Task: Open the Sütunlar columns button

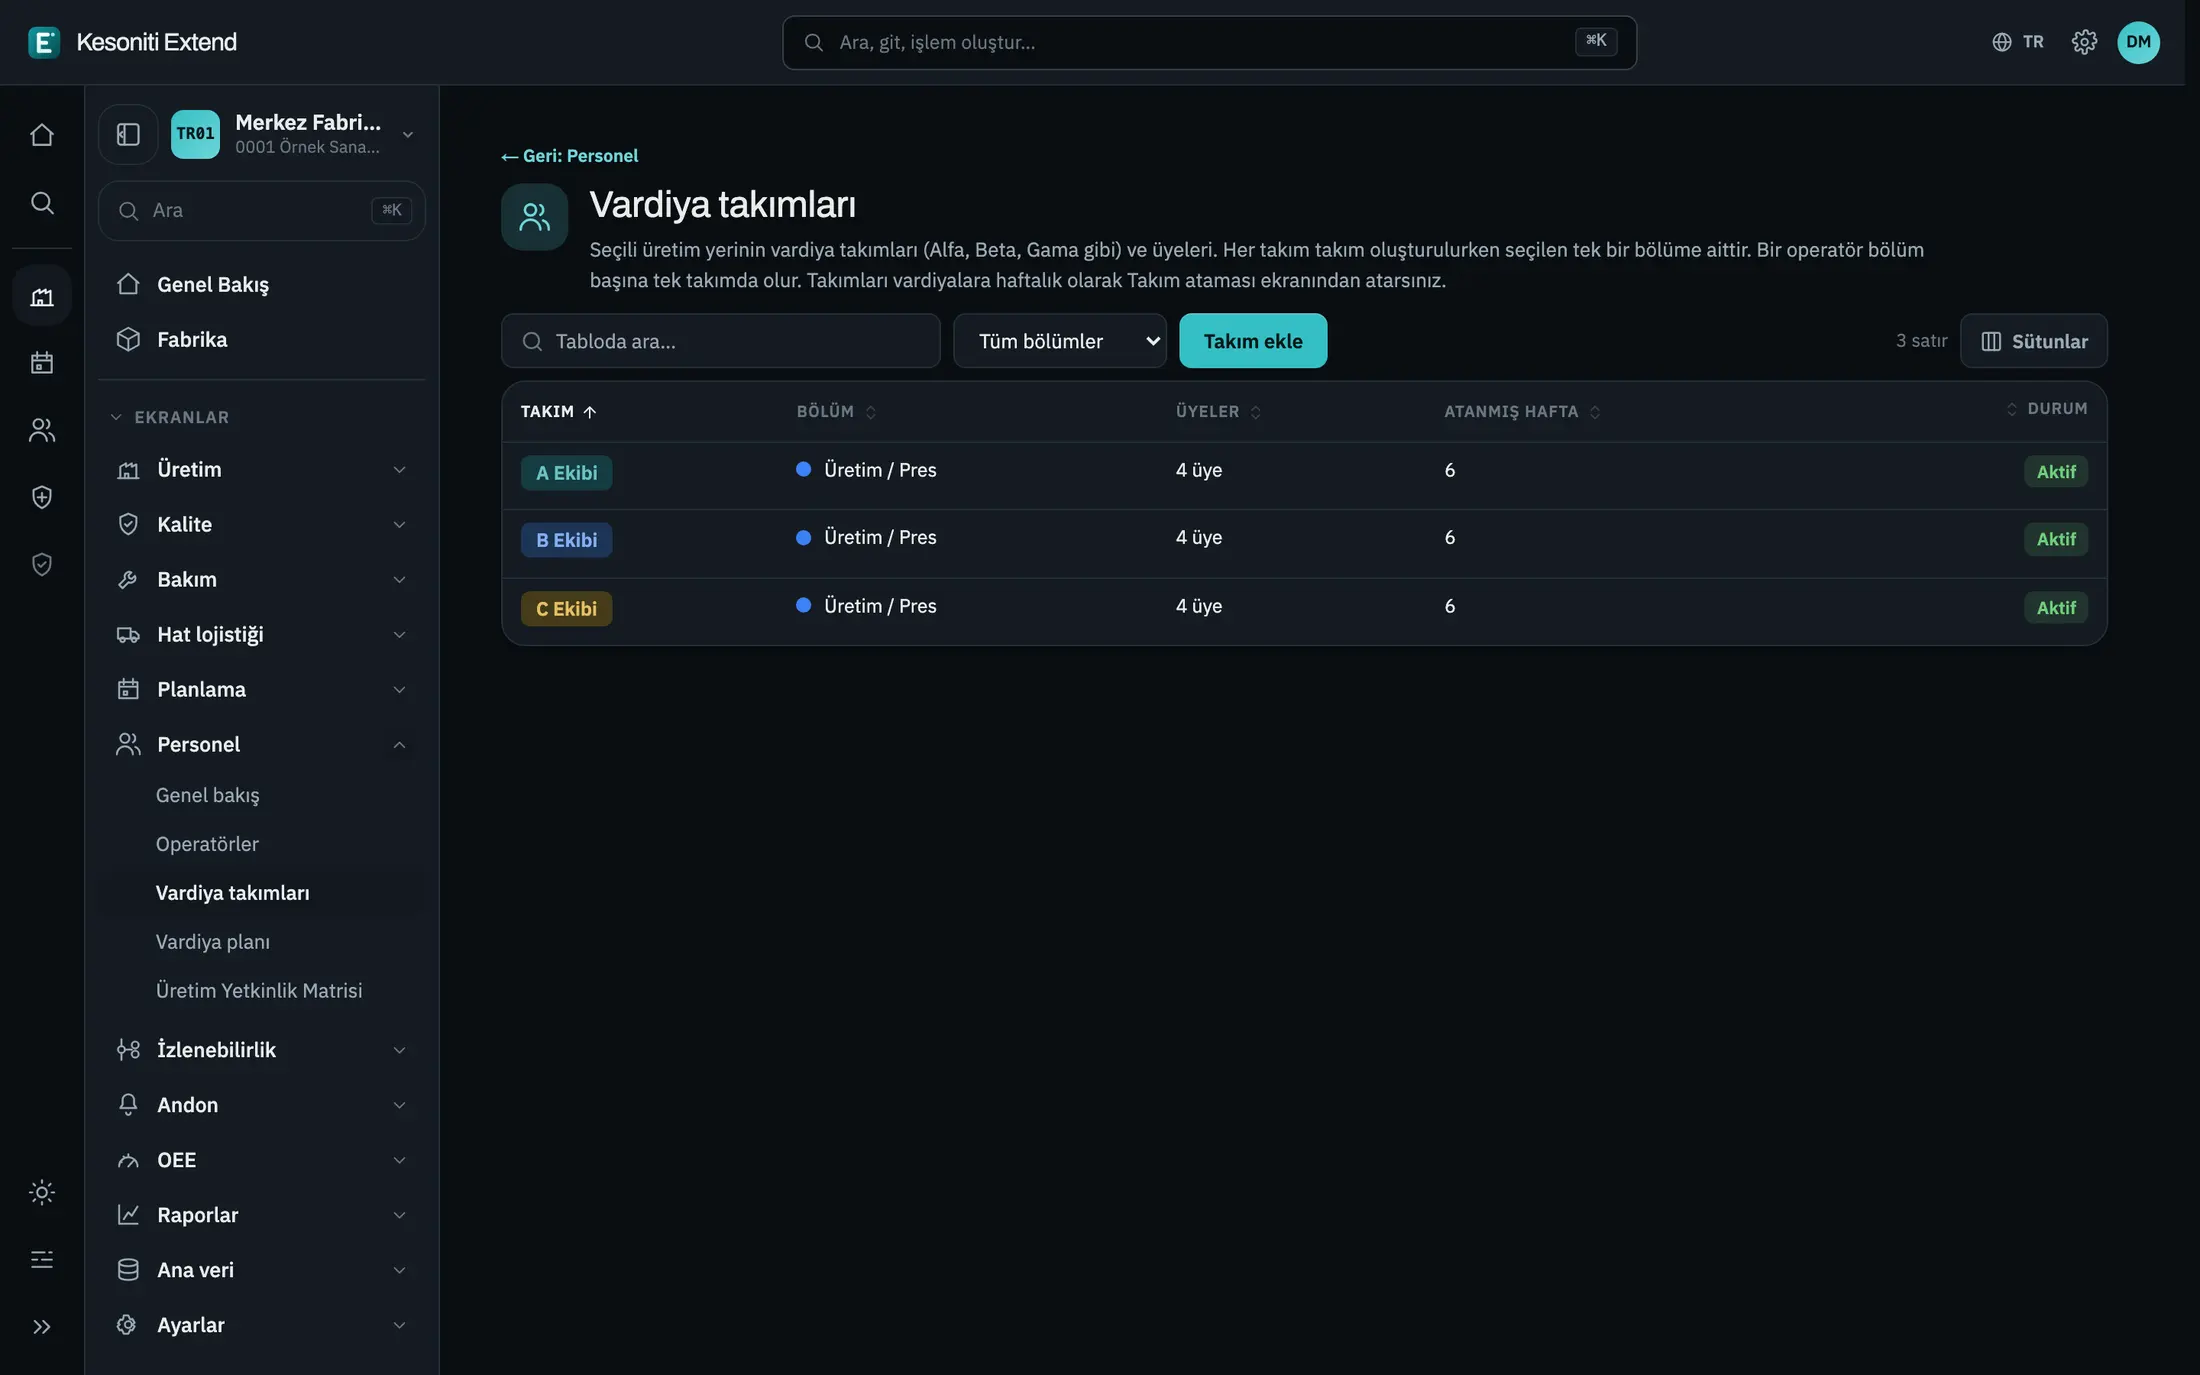Action: click(x=2034, y=341)
